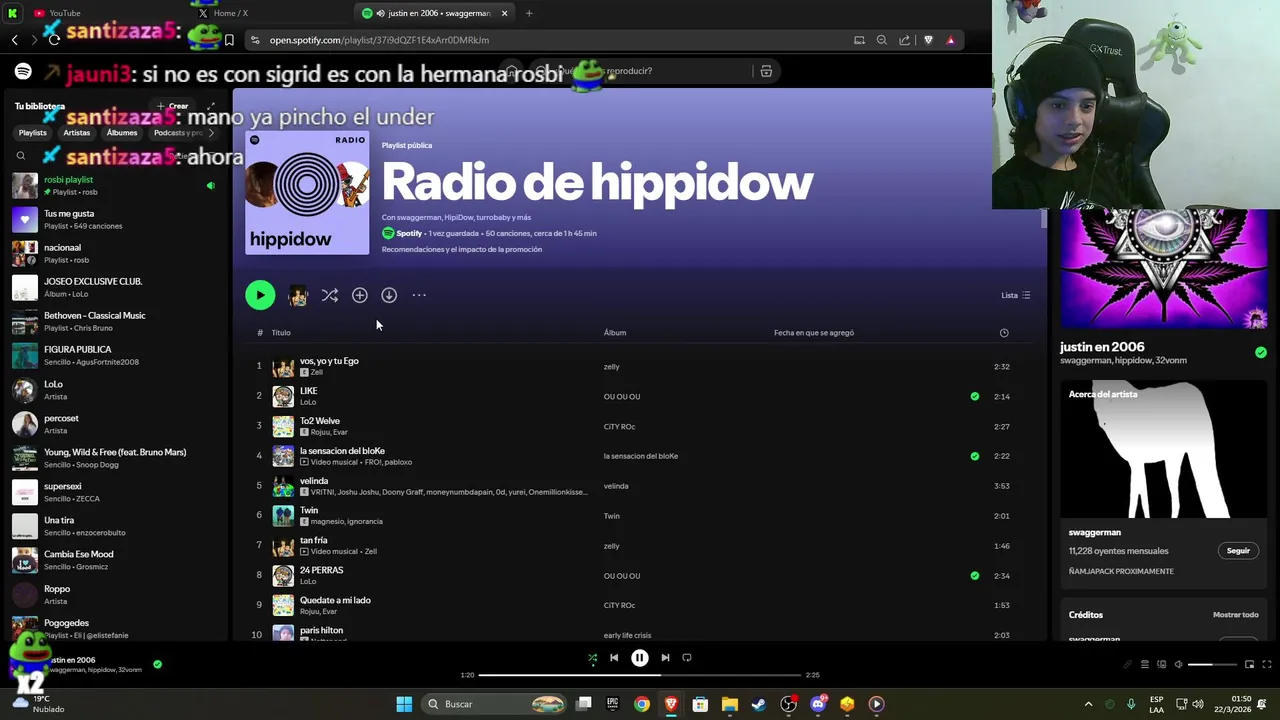This screenshot has width=1280, height=720.
Task: Select the Podcasts filter chip
Action: point(178,133)
